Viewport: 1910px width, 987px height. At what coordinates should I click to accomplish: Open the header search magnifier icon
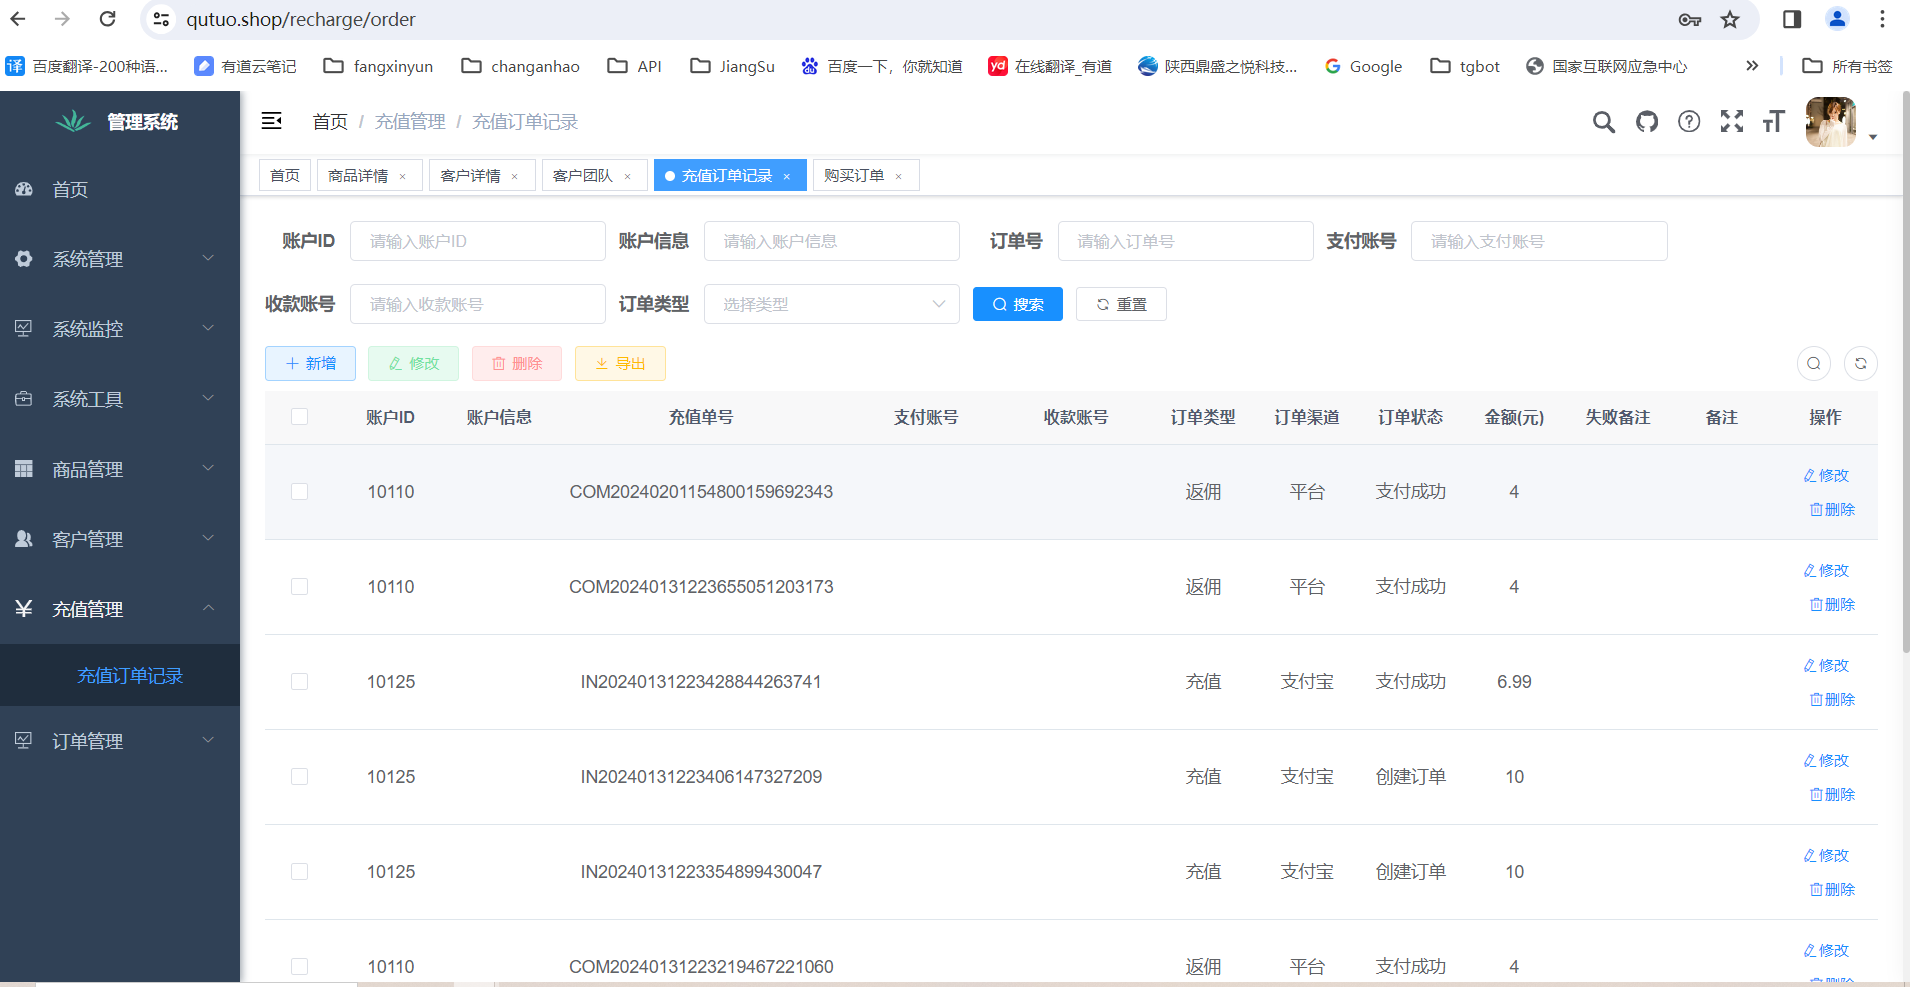pyautogui.click(x=1603, y=122)
